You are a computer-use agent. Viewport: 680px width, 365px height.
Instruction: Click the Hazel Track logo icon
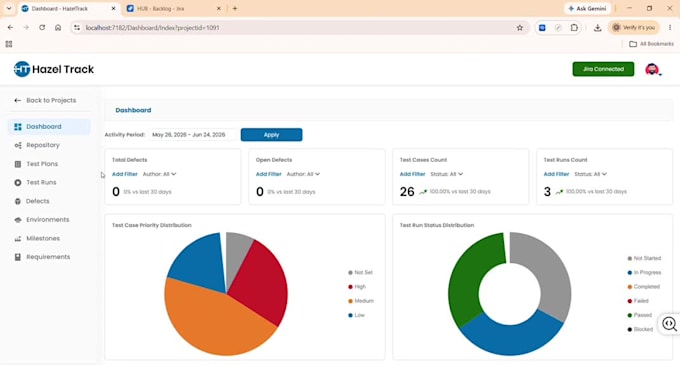pos(22,69)
